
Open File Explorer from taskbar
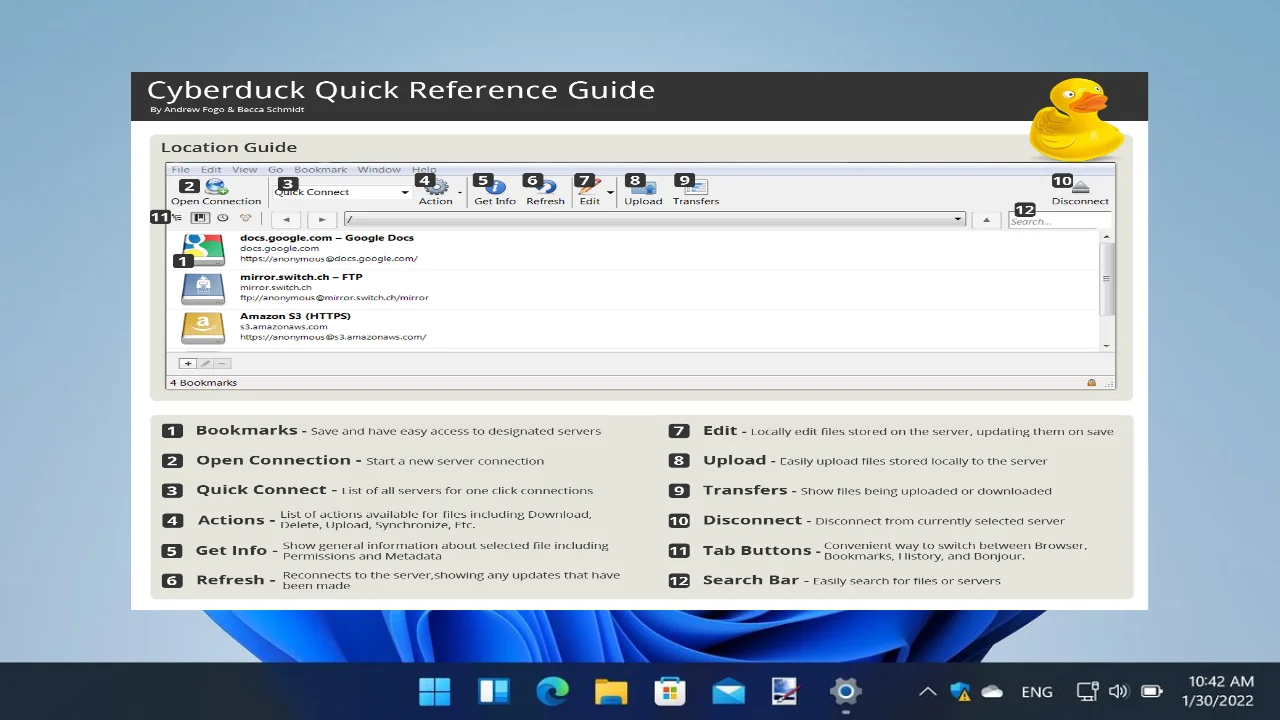click(x=611, y=691)
